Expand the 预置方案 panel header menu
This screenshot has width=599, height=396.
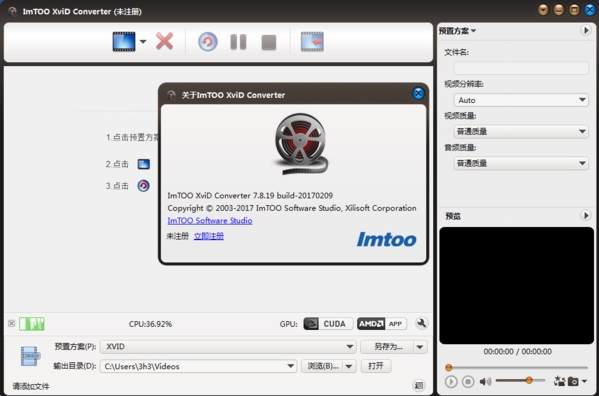click(457, 31)
